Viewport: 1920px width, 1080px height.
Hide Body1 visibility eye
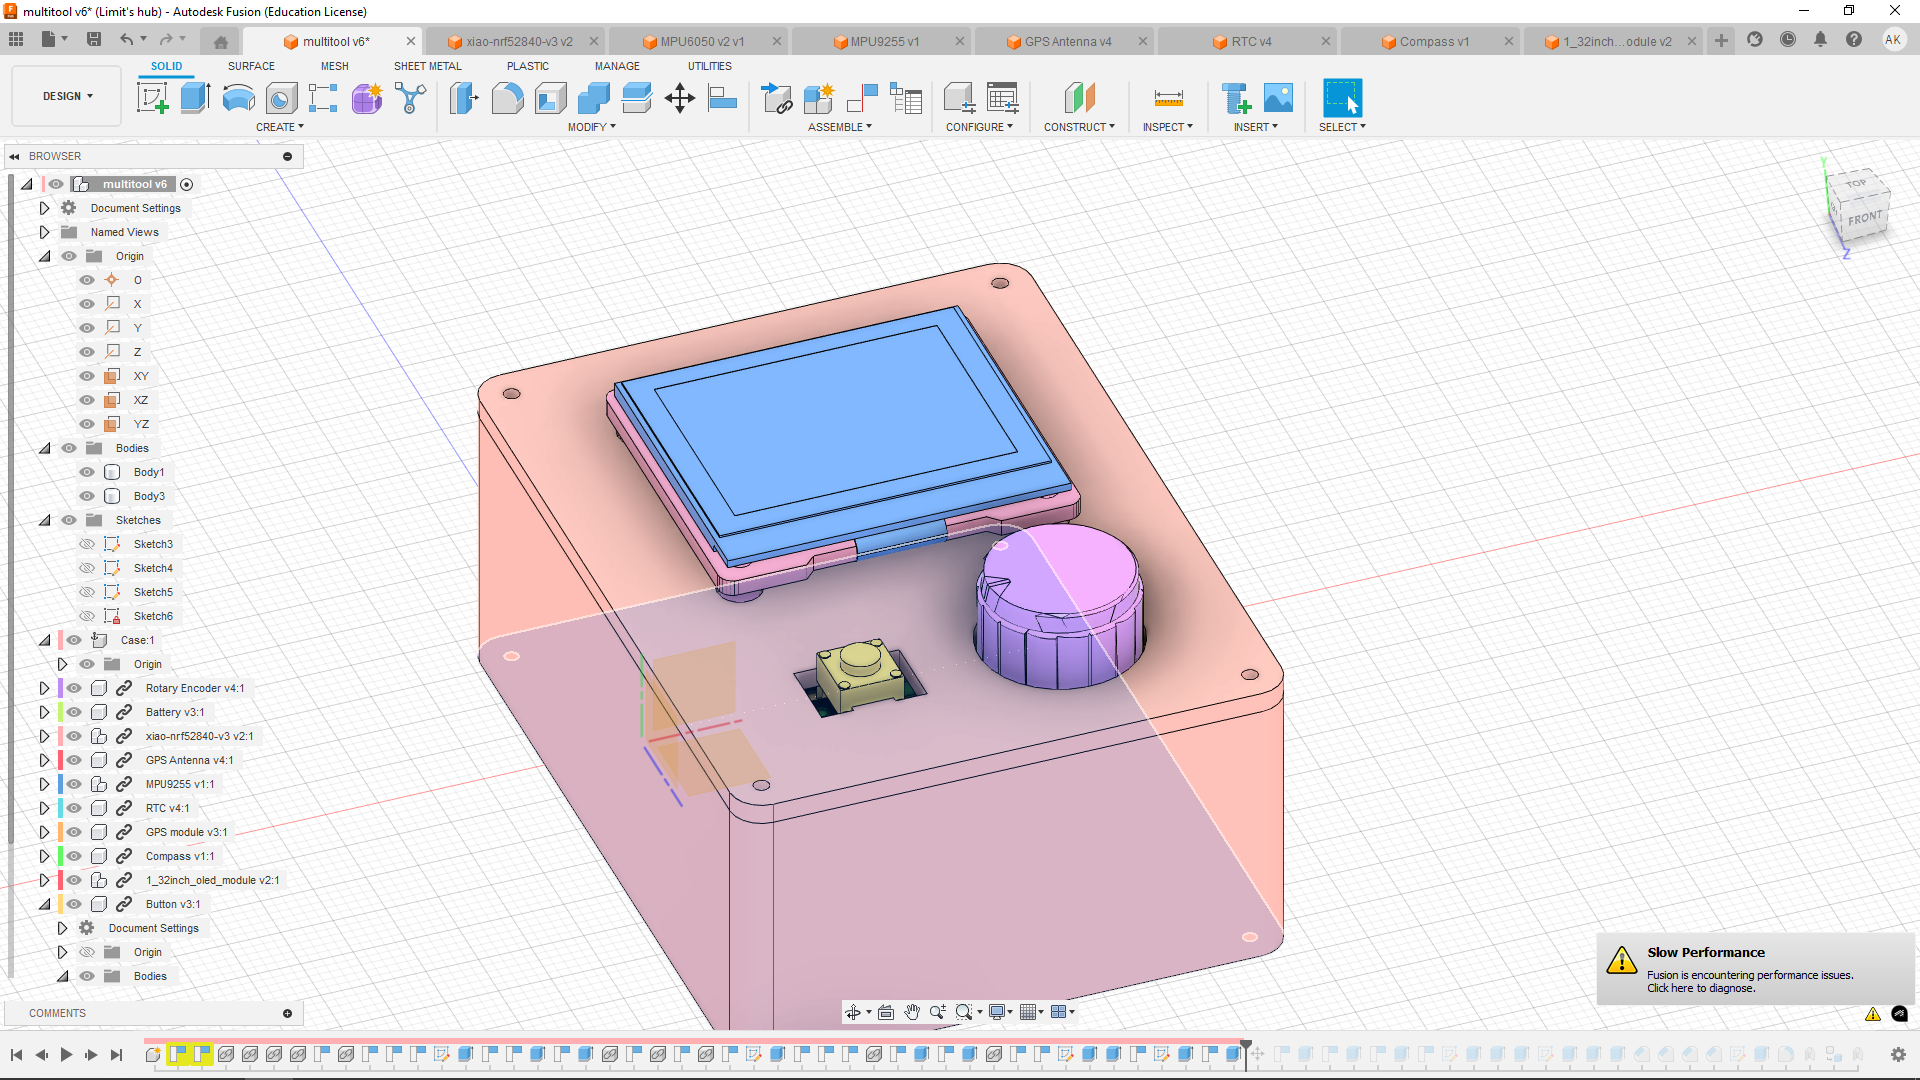coord(87,472)
